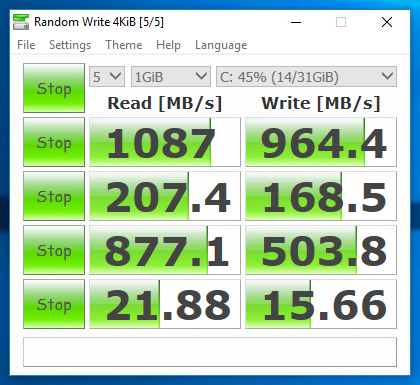The height and width of the screenshot is (385, 420).
Task: Click the empty comment field at bottom
Action: (x=210, y=352)
